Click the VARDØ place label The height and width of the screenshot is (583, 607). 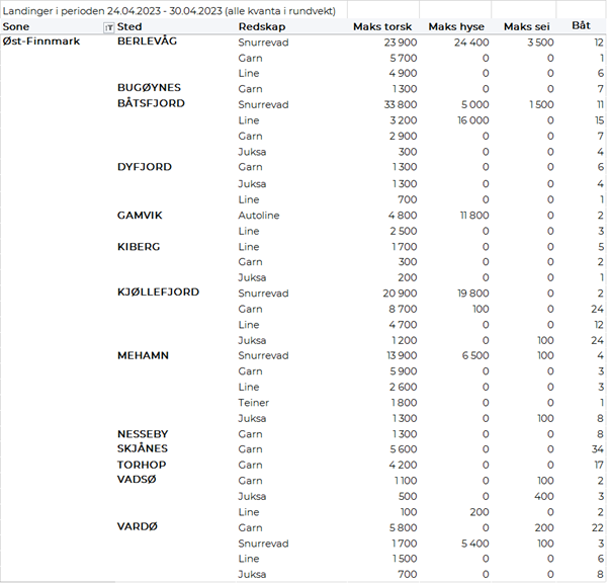[x=138, y=527]
